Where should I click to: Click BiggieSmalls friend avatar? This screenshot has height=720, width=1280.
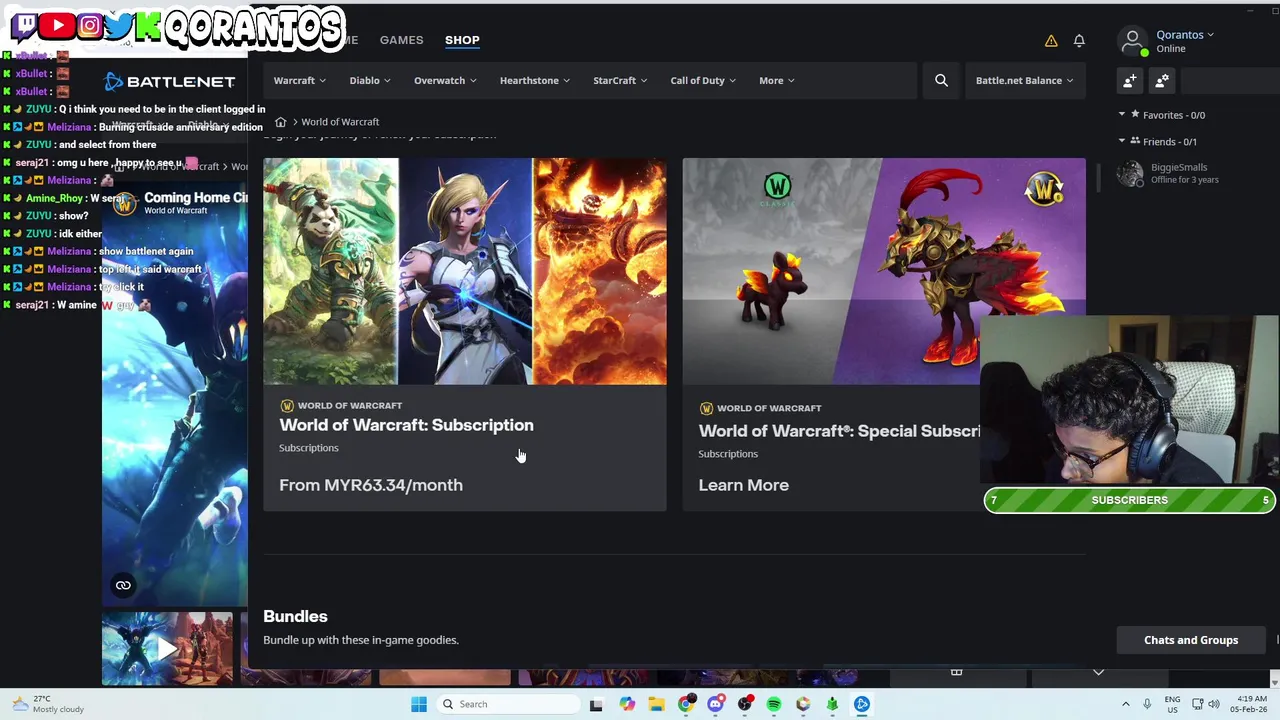click(1130, 174)
